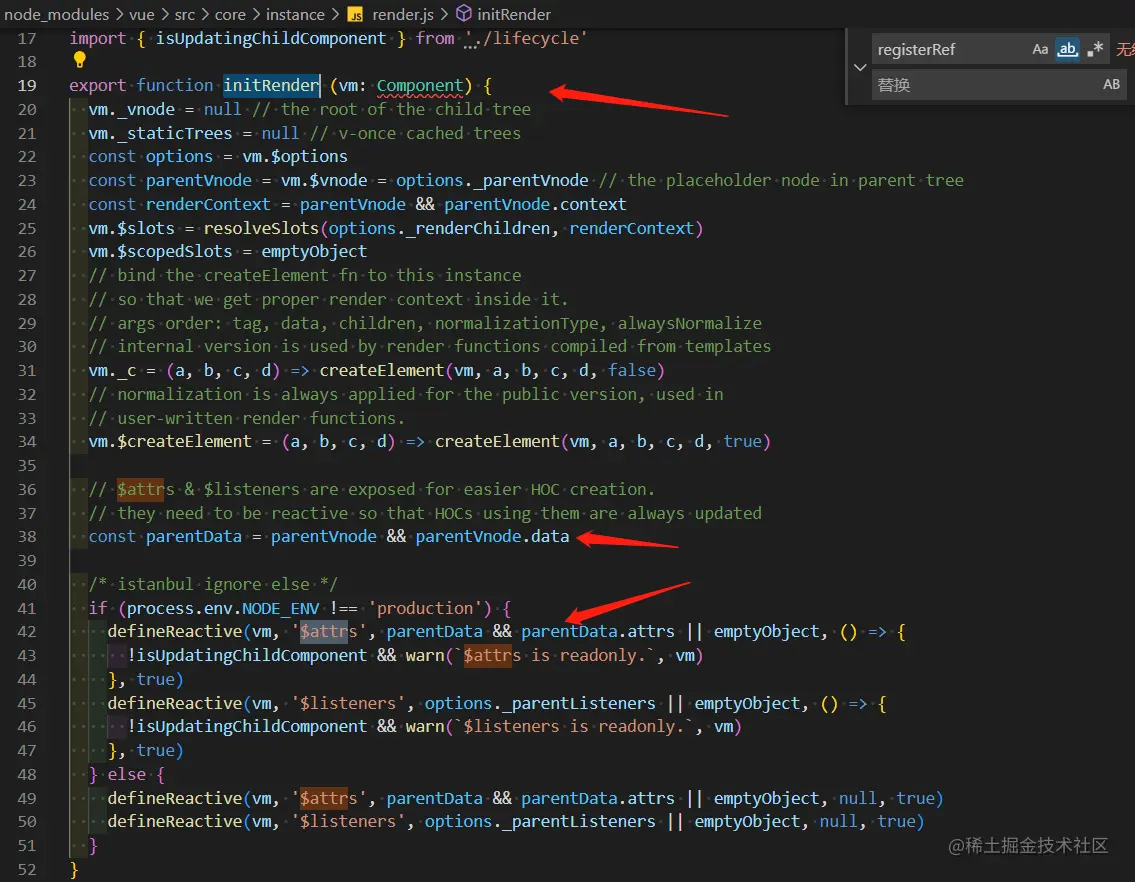Click vm.$scopedSlots on line 26
The width and height of the screenshot is (1135, 882).
pos(161,251)
